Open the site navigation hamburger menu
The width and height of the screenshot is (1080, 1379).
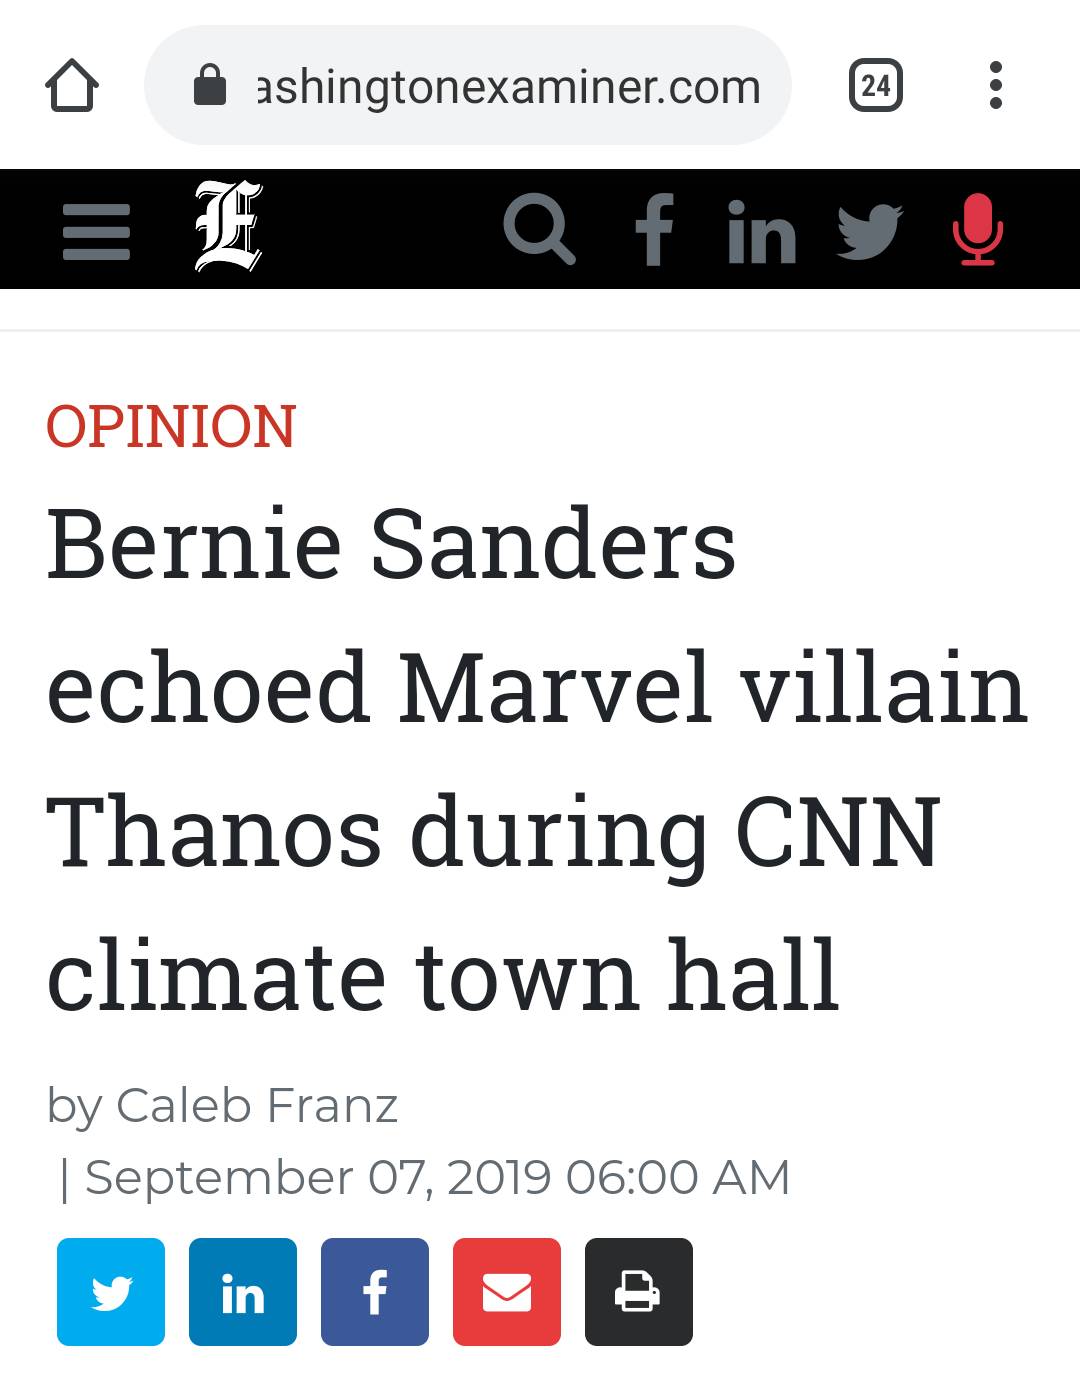tap(95, 229)
